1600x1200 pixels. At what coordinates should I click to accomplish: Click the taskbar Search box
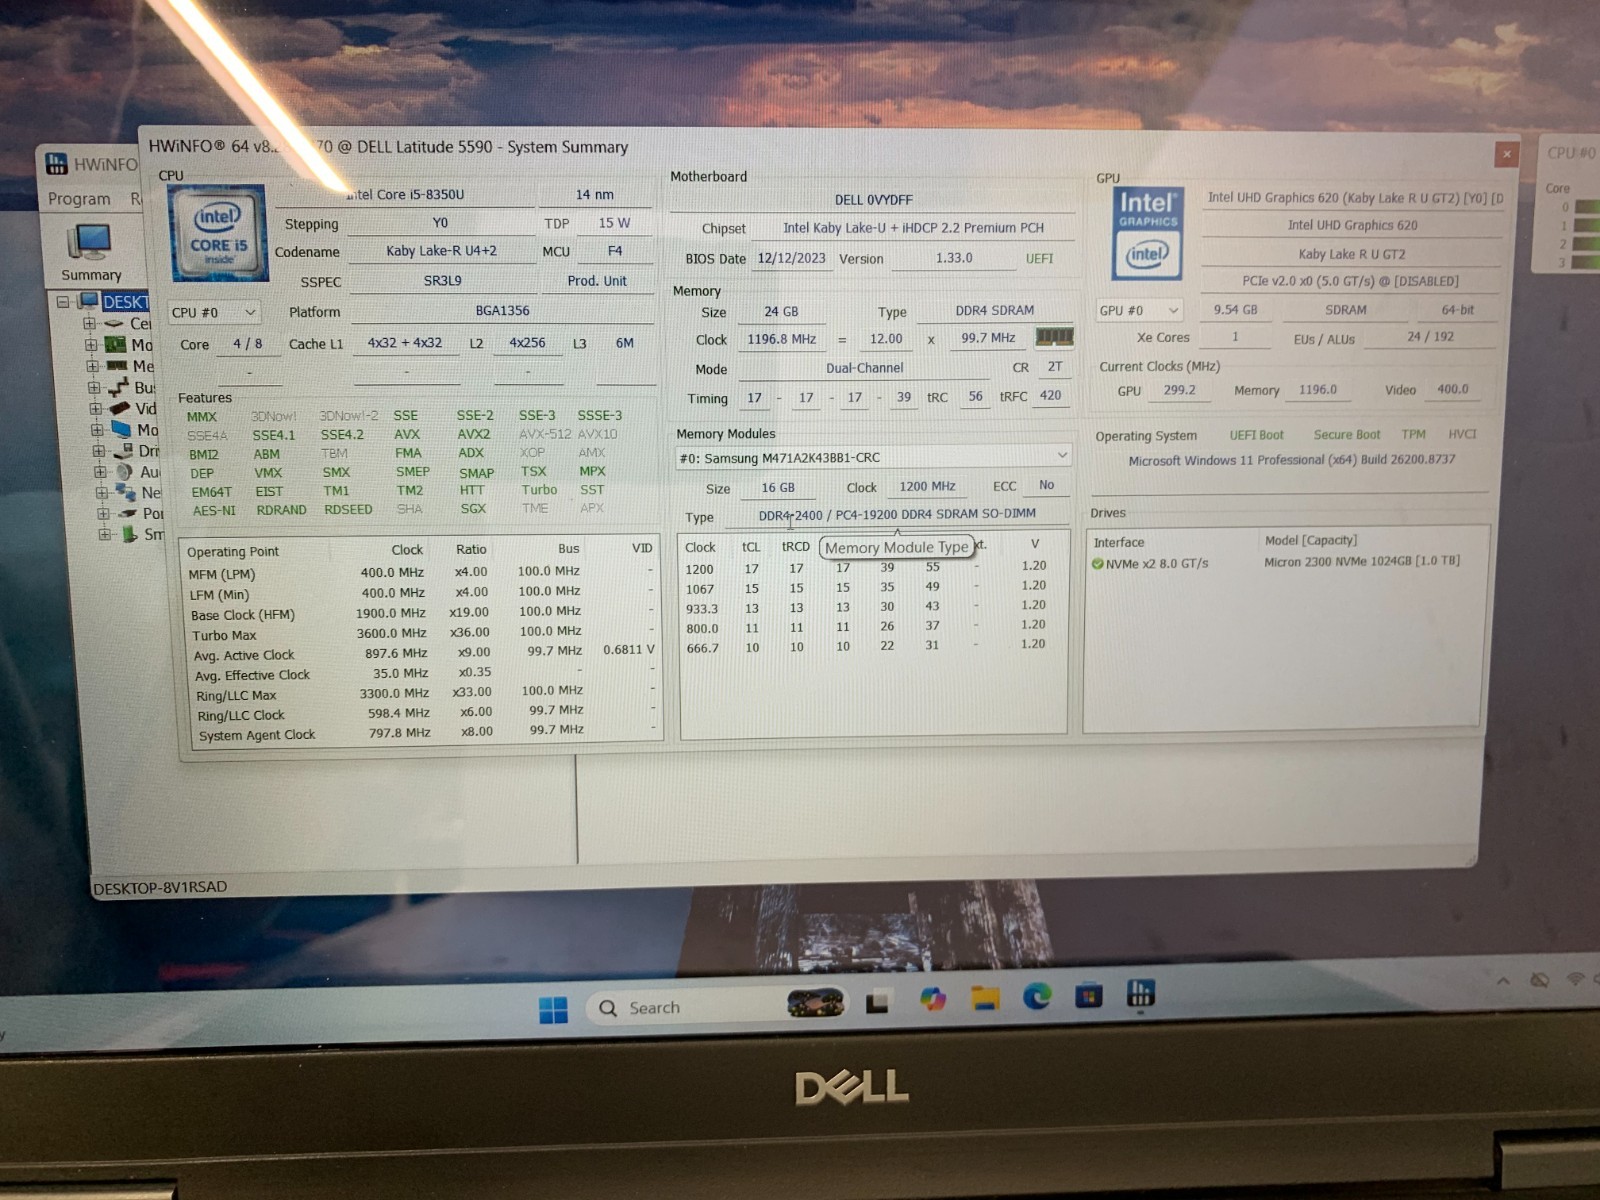pos(718,1006)
